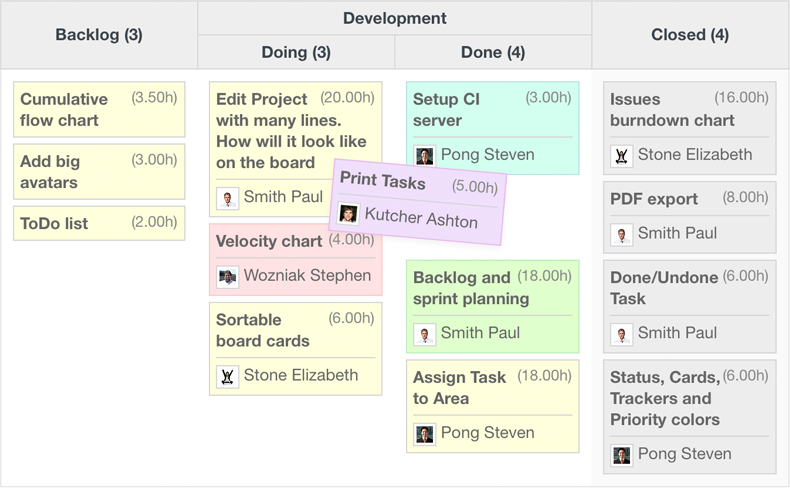
Task: Open the Add big avatars task
Action: coord(50,172)
